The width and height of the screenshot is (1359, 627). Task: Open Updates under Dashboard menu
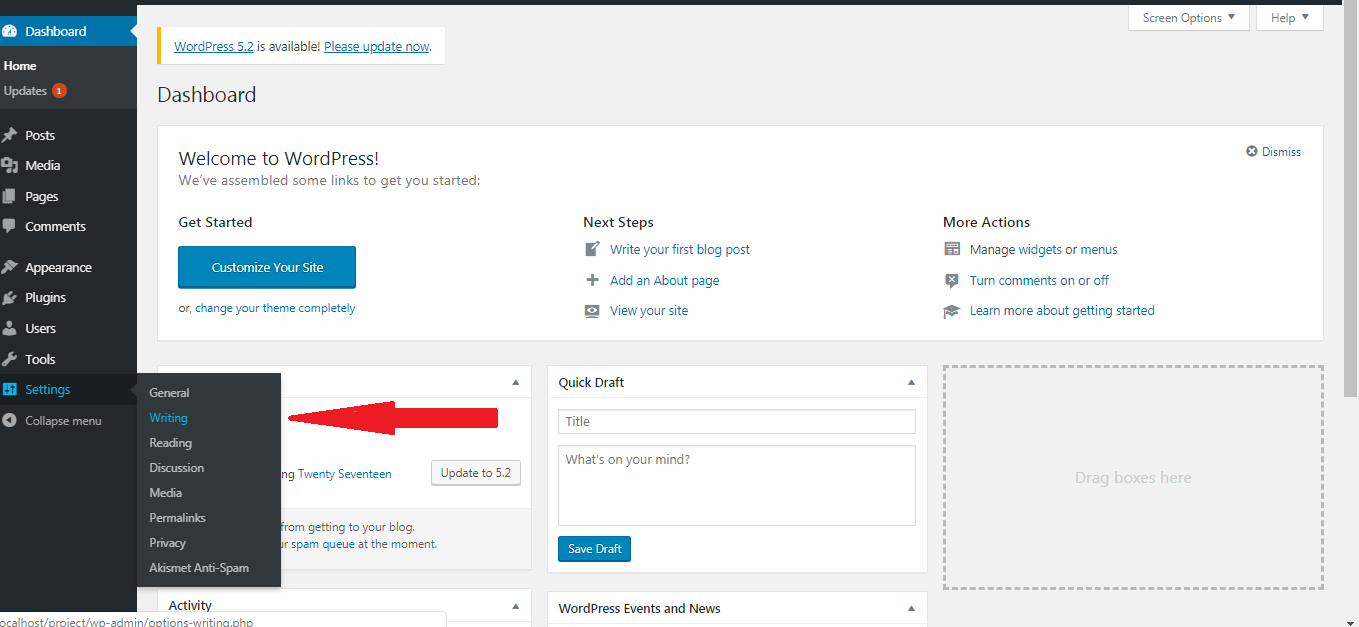25,91
